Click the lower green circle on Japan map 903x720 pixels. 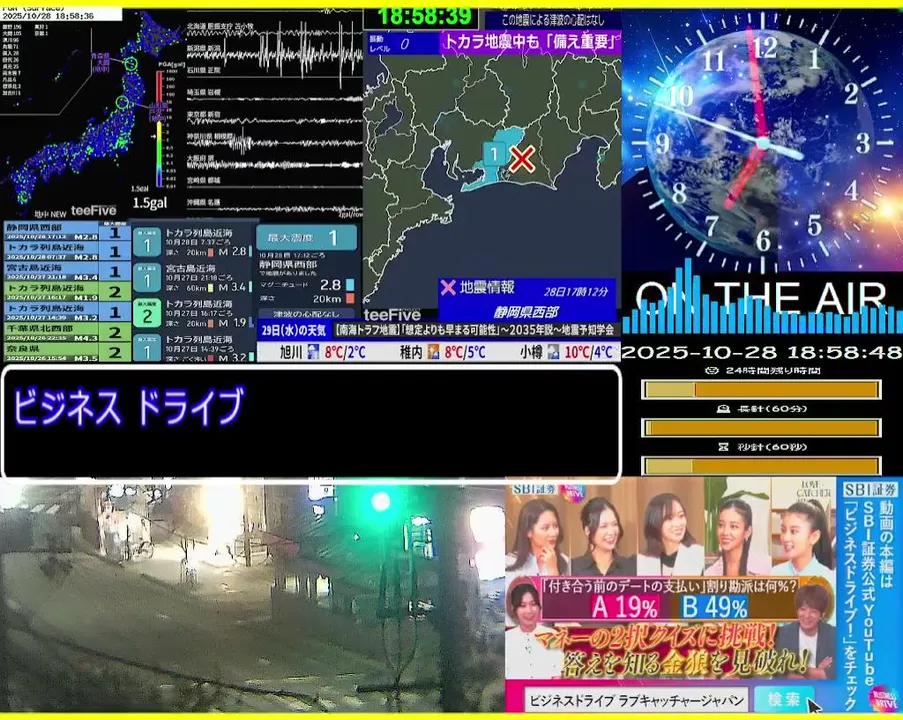122,103
